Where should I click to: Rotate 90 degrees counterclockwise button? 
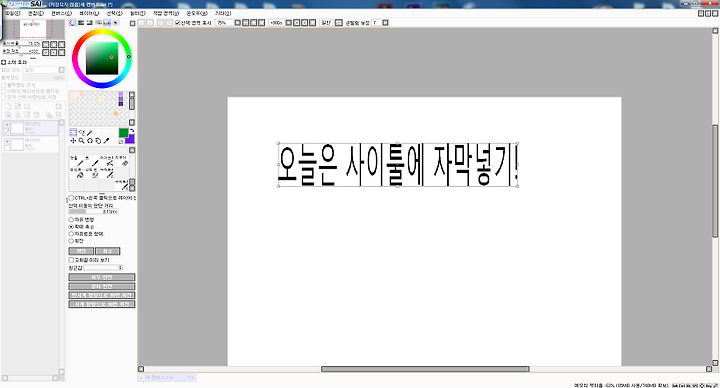(102, 295)
